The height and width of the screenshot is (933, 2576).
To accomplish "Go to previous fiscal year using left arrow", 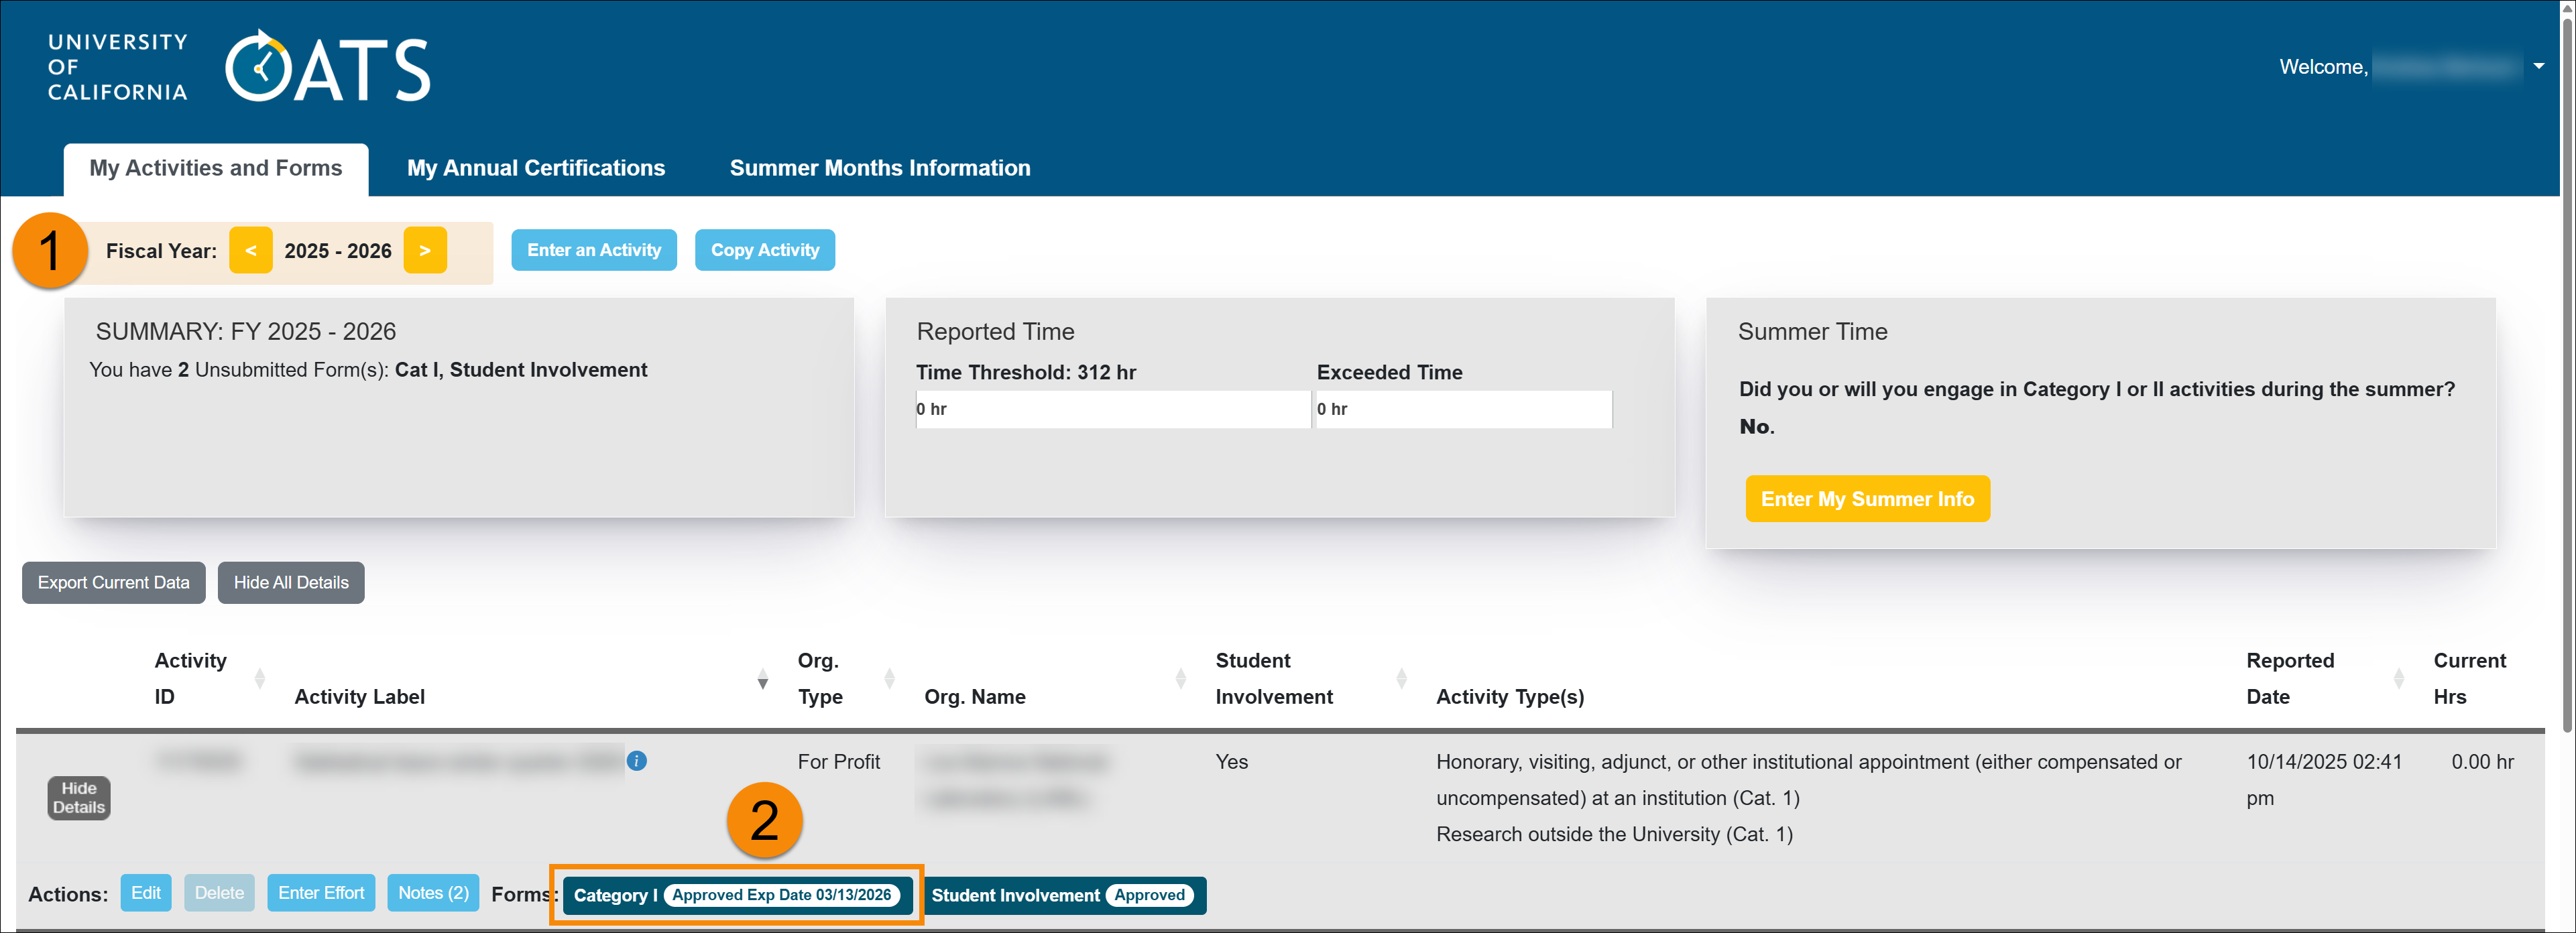I will pos(250,250).
